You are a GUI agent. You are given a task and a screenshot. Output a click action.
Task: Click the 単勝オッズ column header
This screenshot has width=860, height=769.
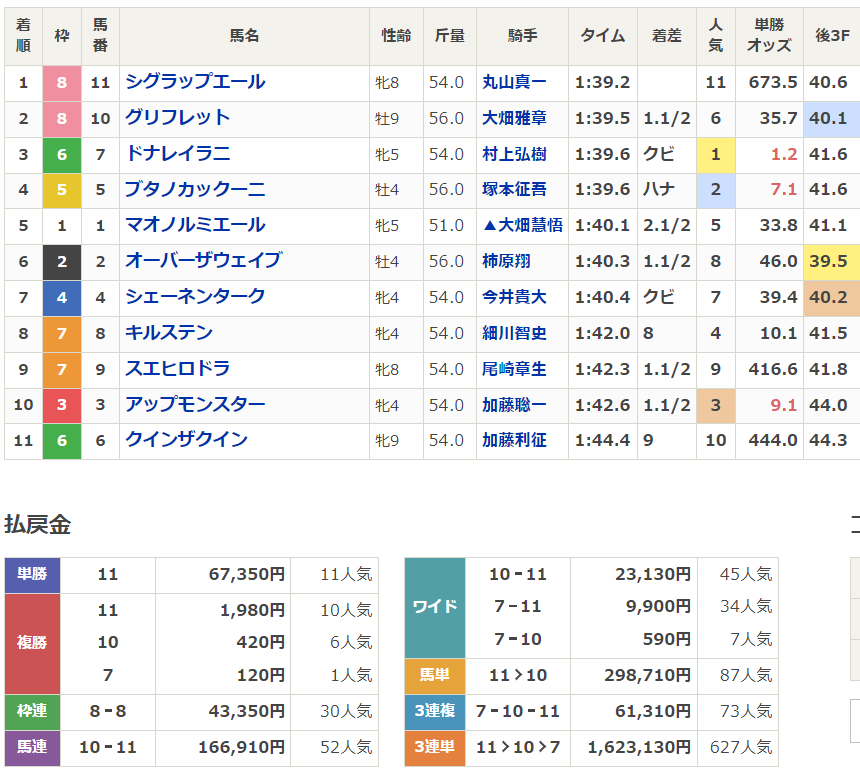tap(769, 36)
